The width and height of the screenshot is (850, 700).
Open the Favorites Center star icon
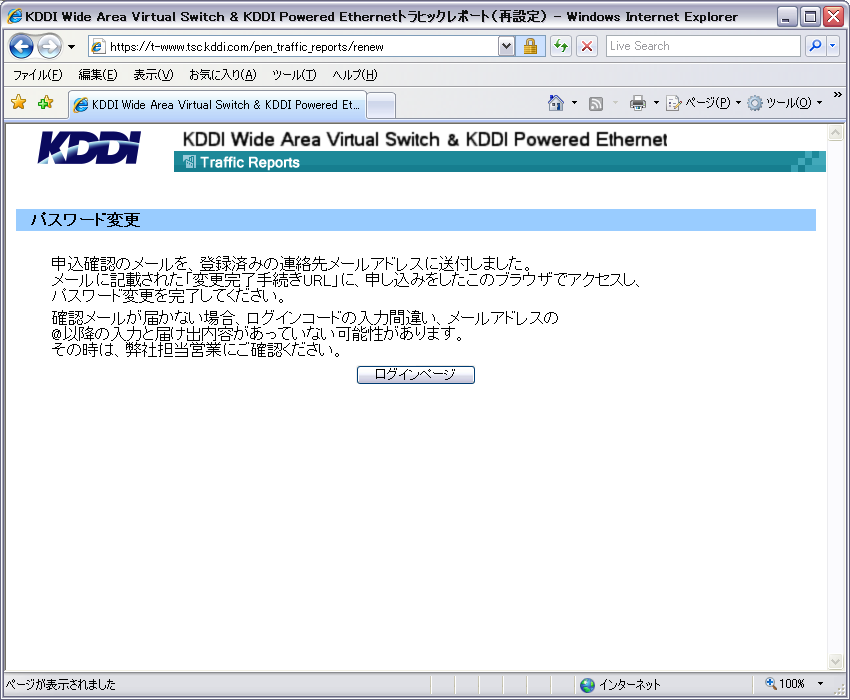tap(18, 102)
